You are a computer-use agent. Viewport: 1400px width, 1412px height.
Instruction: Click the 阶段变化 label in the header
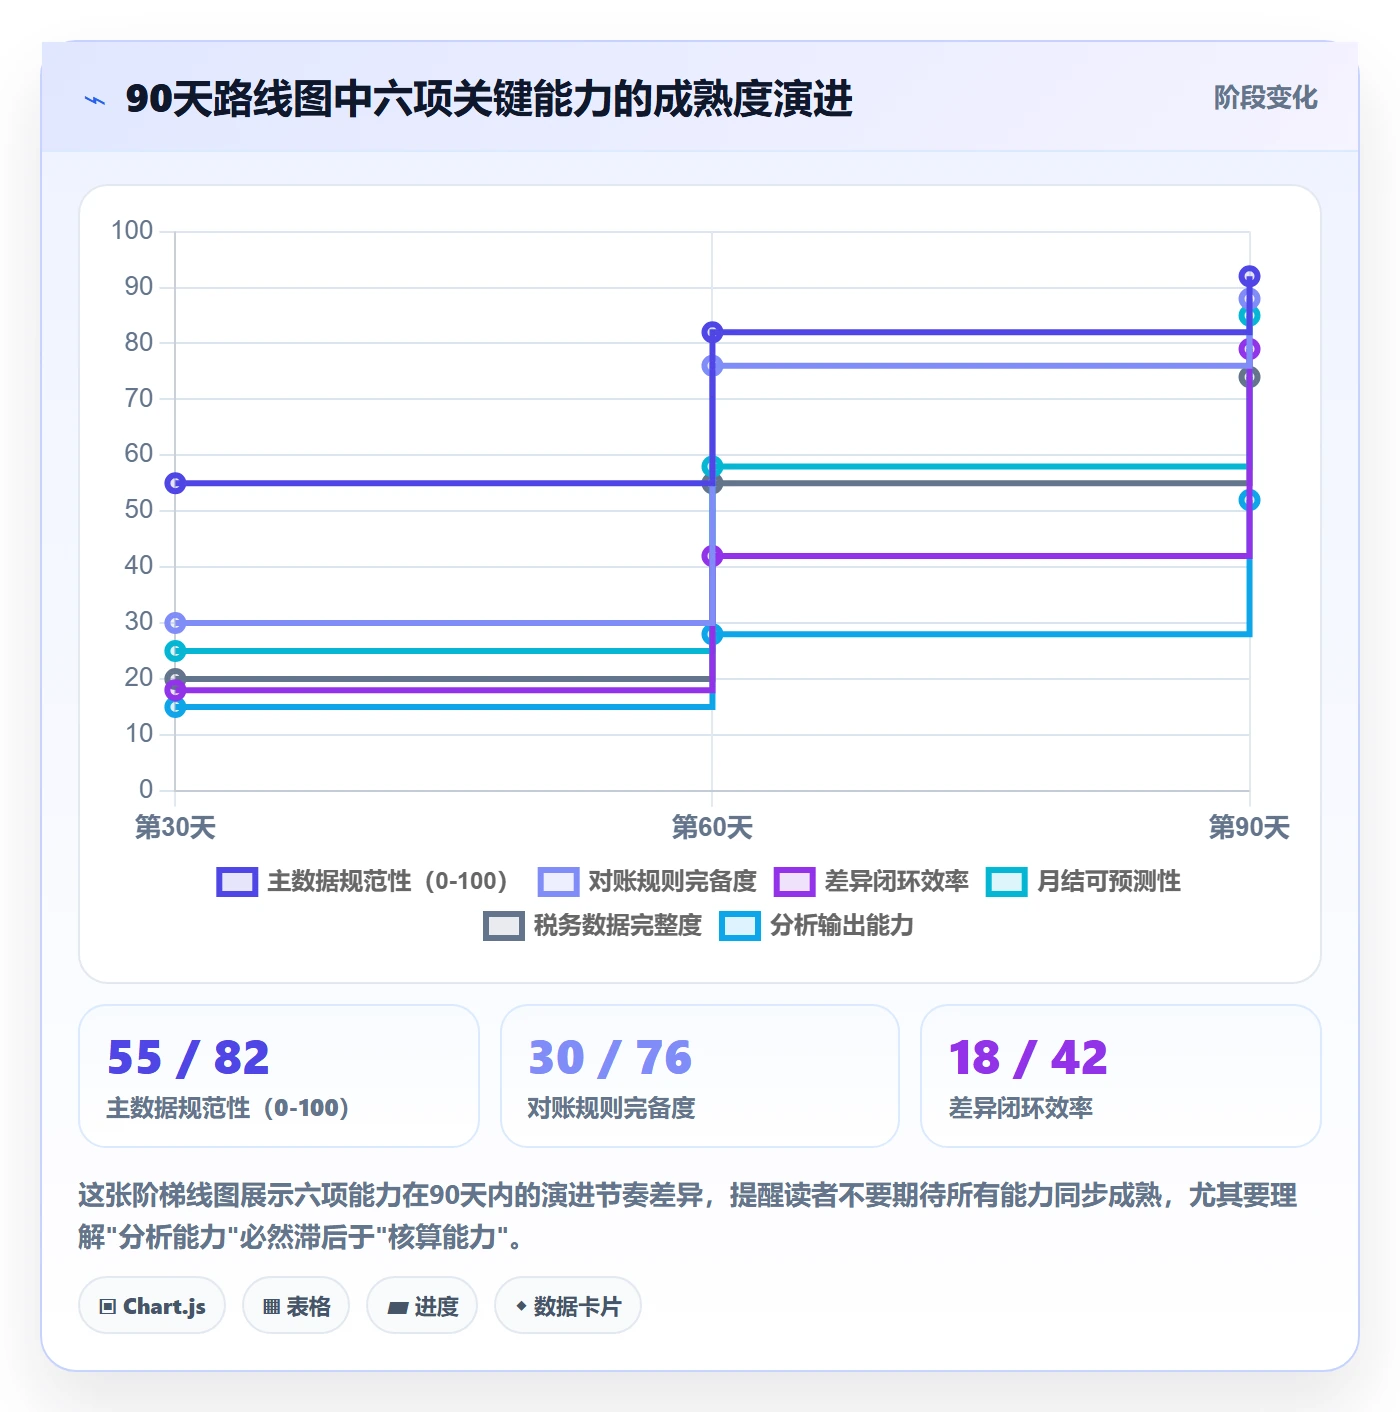[x=1265, y=98]
